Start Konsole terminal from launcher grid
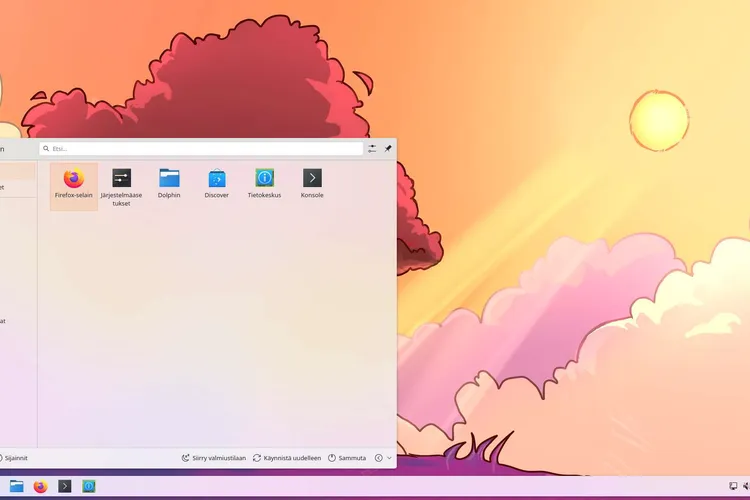The height and width of the screenshot is (500, 750). coord(312,184)
